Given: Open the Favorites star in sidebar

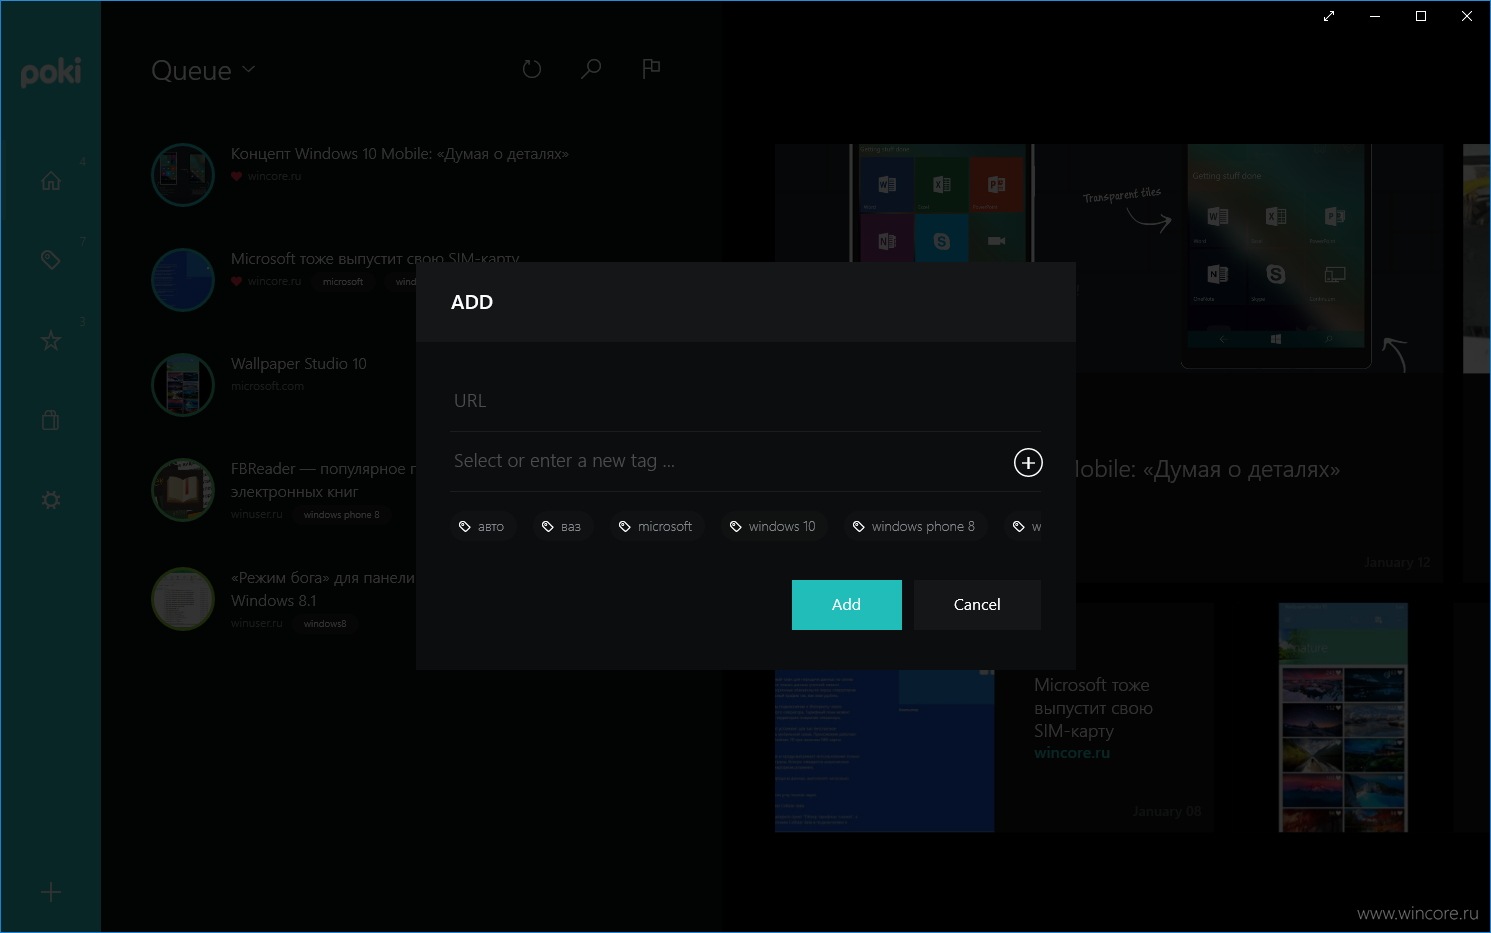Looking at the screenshot, I should point(51,341).
